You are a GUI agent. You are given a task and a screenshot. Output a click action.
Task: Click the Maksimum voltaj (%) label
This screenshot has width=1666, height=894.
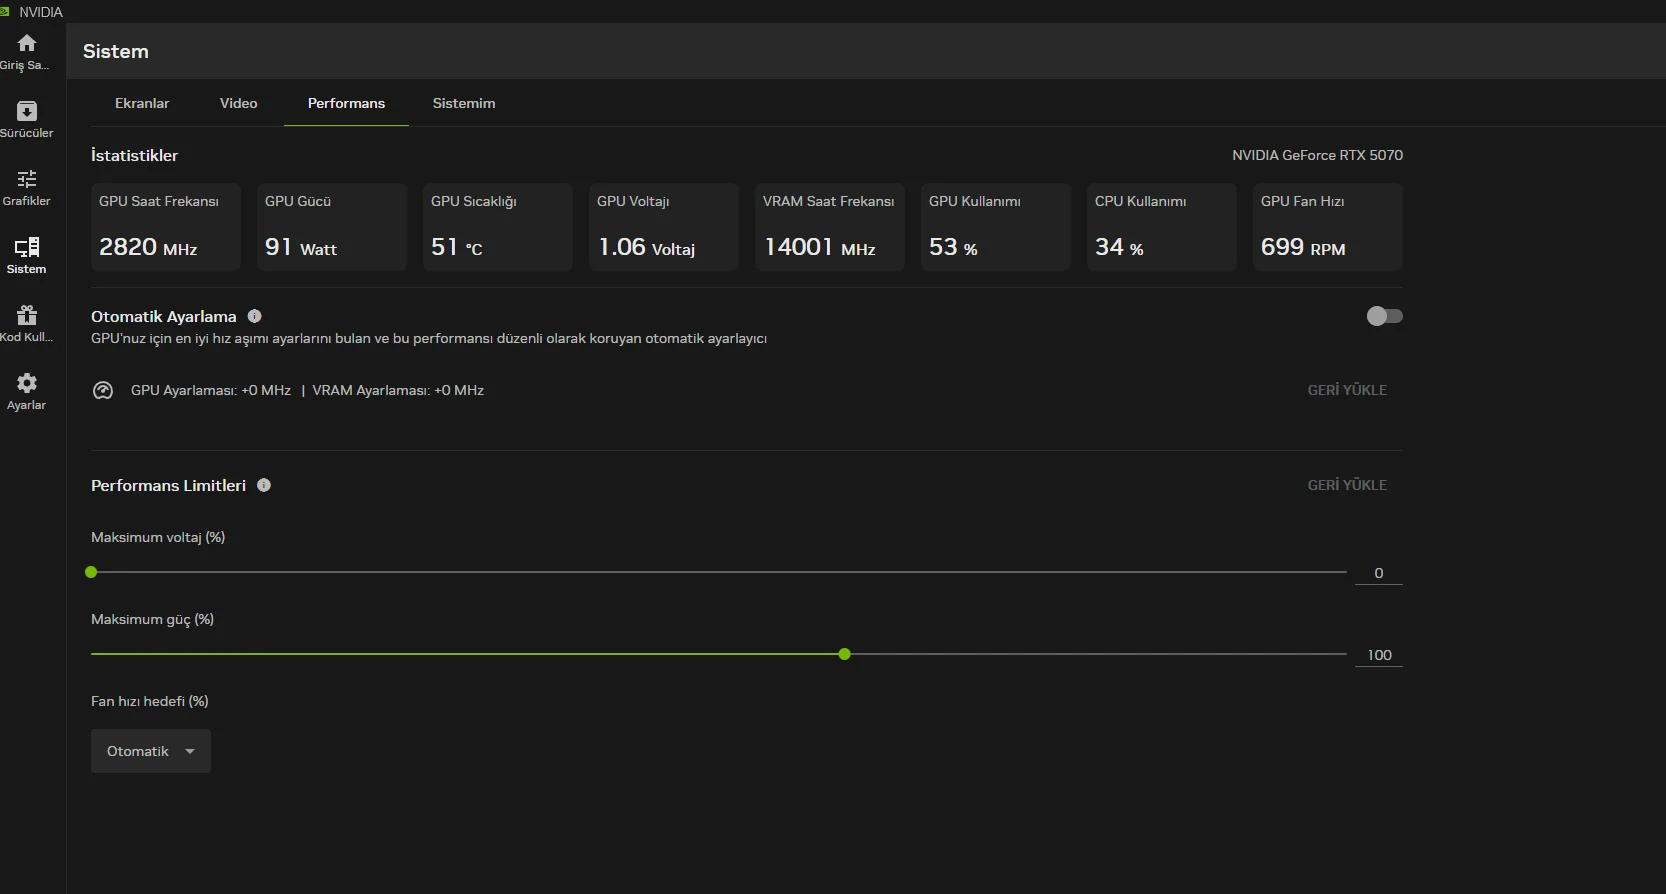(158, 537)
